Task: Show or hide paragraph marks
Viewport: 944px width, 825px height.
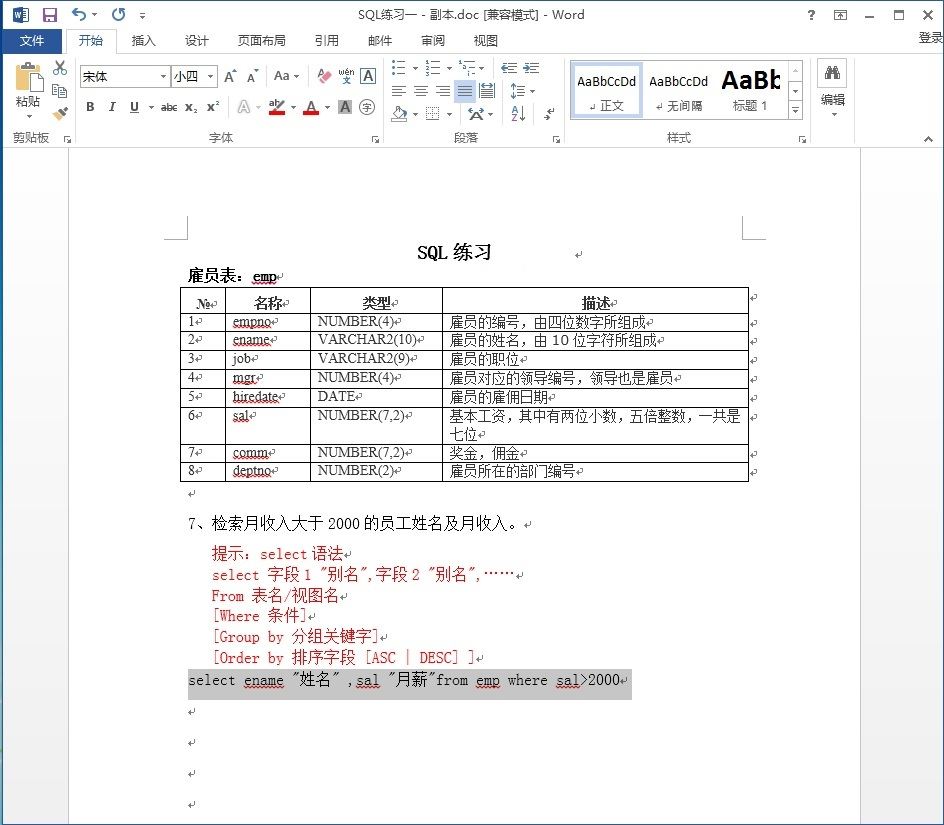Action: (x=548, y=113)
